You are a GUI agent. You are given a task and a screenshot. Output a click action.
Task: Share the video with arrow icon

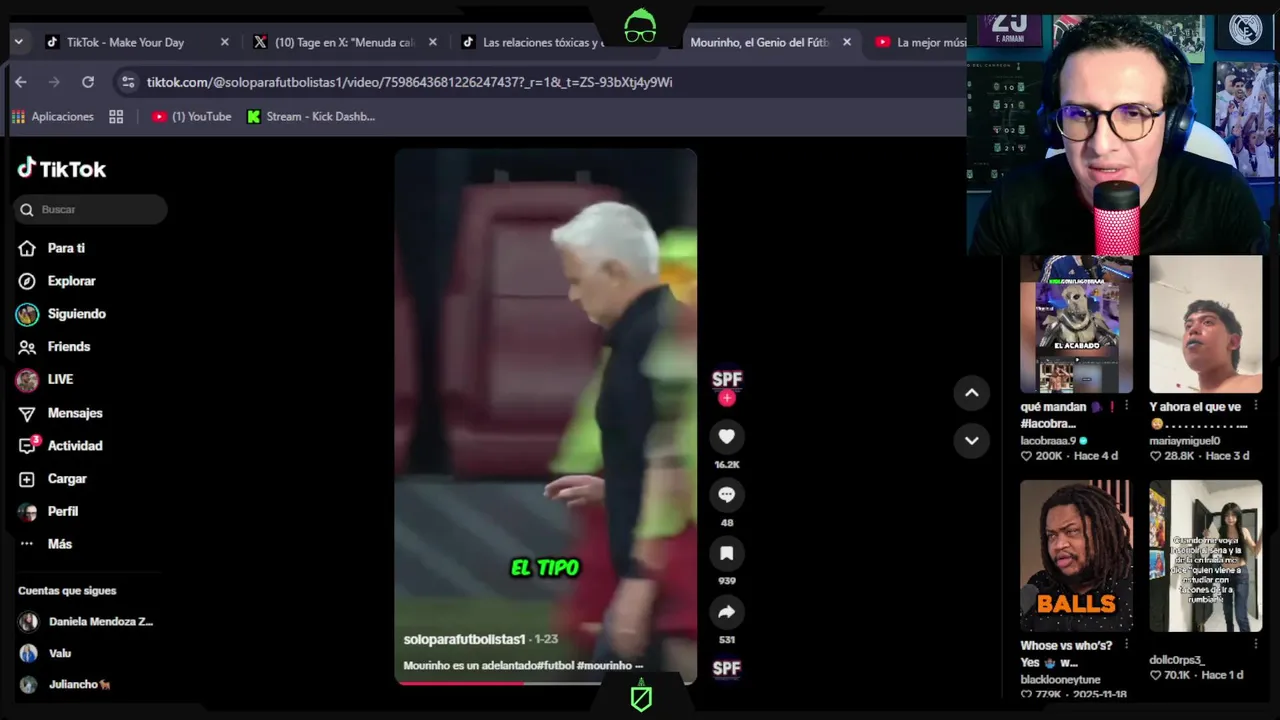pyautogui.click(x=727, y=612)
